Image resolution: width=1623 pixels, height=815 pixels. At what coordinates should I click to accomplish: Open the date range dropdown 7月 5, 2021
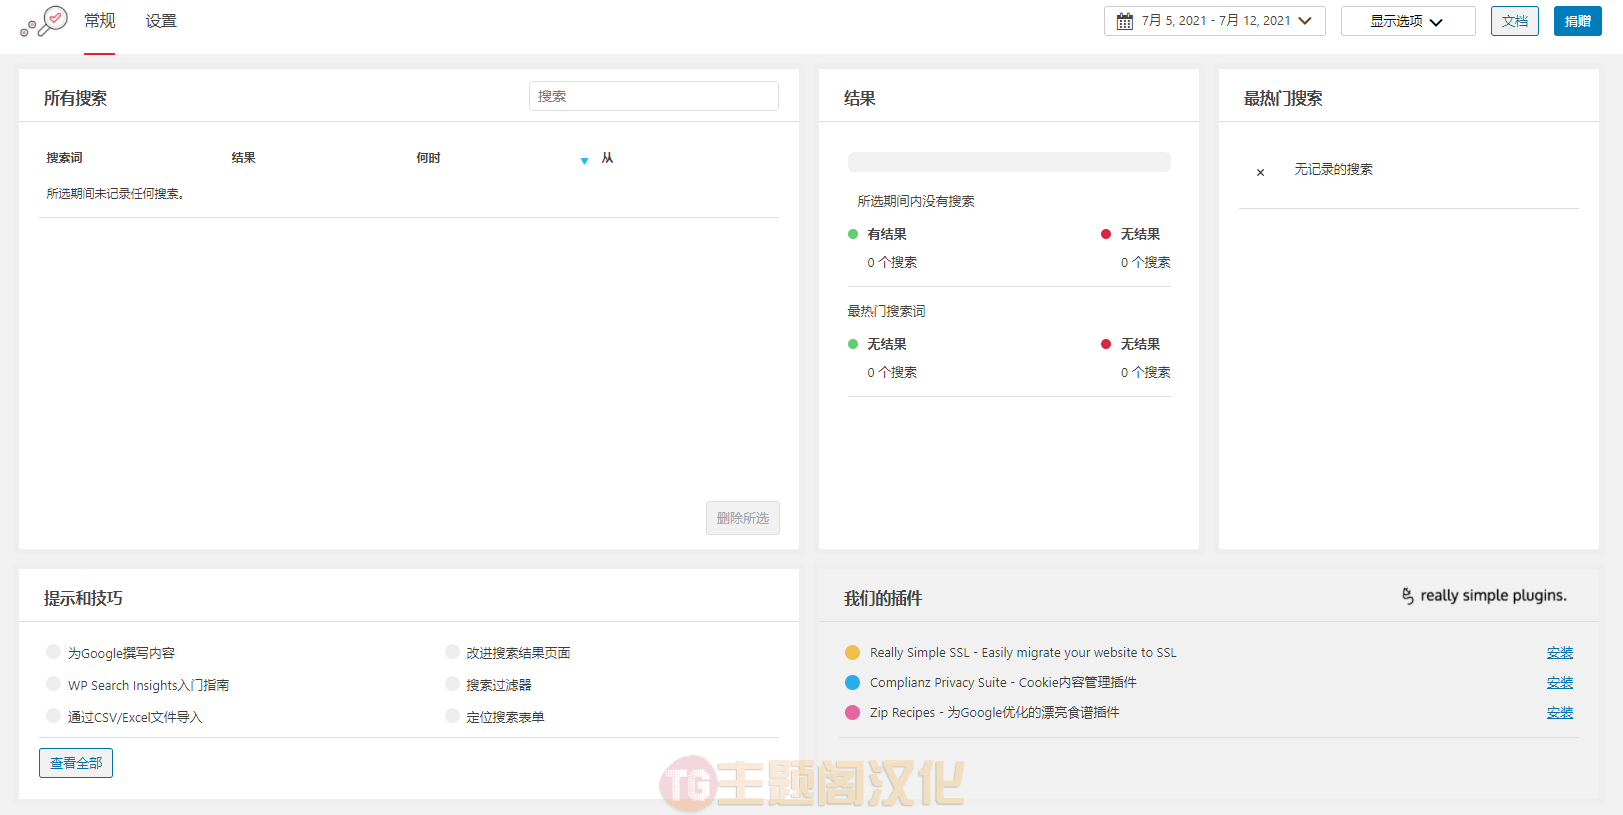coord(1215,21)
